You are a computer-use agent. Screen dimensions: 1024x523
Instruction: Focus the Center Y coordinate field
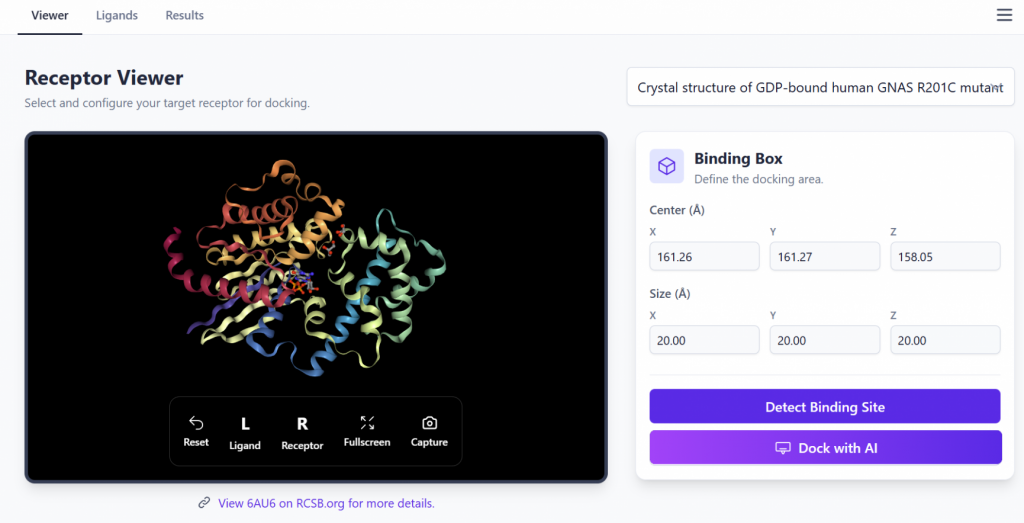tap(824, 257)
